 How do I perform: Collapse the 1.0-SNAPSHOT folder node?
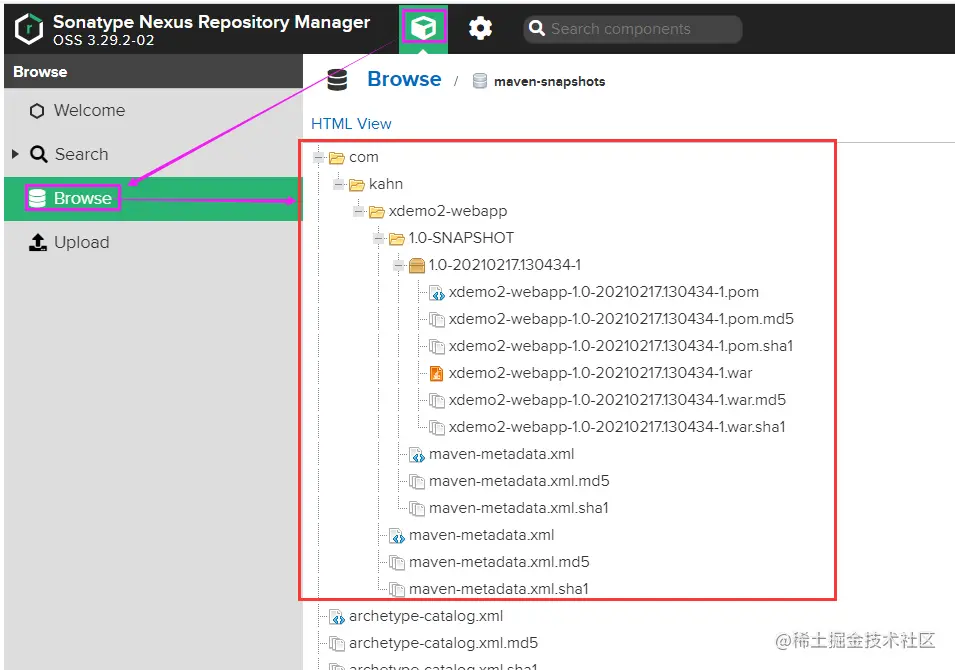click(379, 238)
